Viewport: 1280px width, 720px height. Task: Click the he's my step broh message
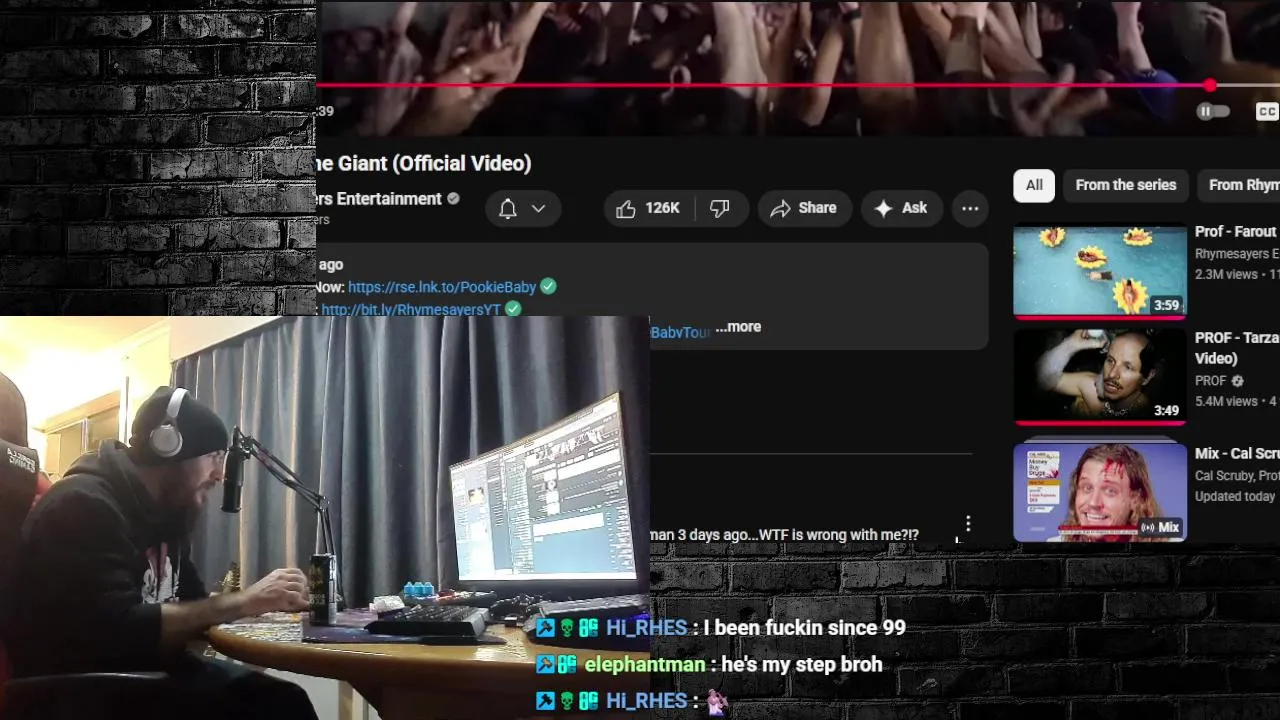802,664
